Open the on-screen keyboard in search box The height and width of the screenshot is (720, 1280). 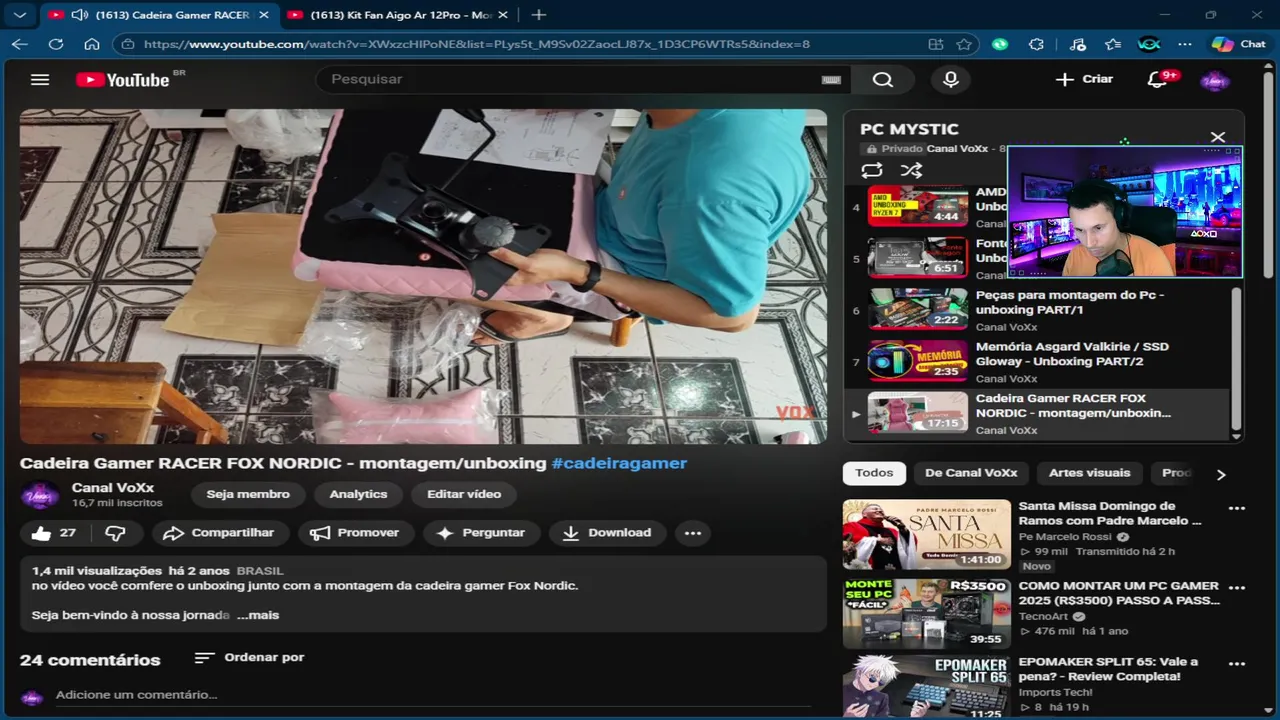click(831, 80)
